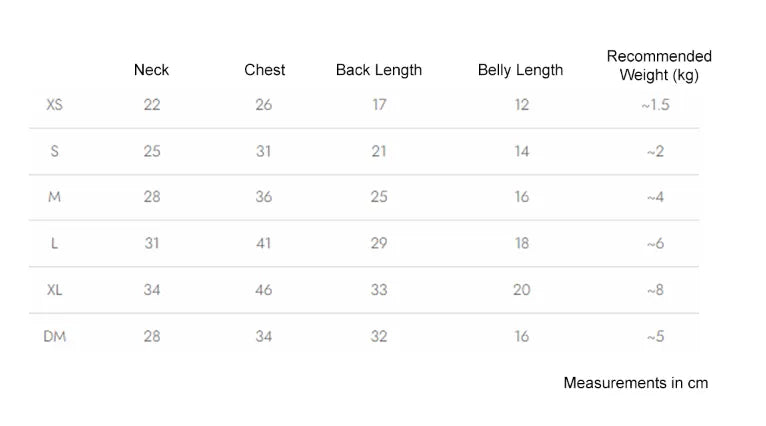This screenshot has width=766, height=426.
Task: Click the M chest value 36
Action: [x=263, y=197]
